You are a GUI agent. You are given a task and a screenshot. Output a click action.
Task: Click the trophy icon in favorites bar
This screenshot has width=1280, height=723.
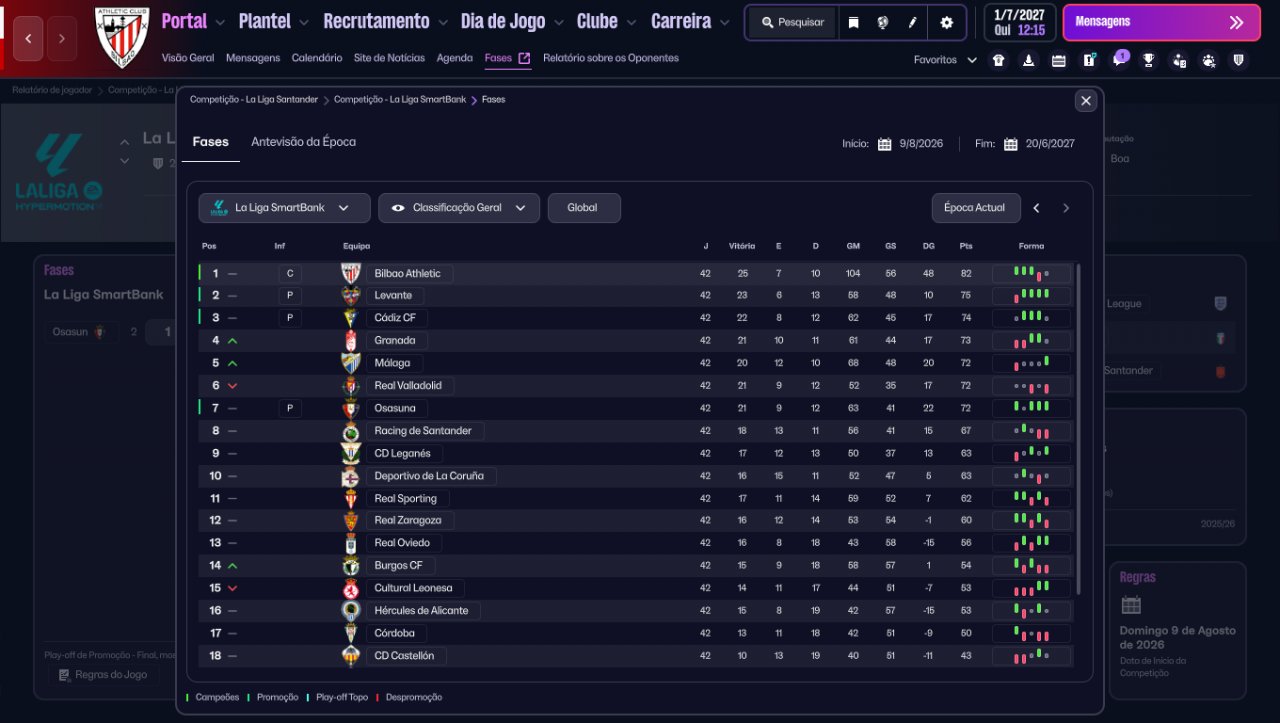coord(1149,60)
